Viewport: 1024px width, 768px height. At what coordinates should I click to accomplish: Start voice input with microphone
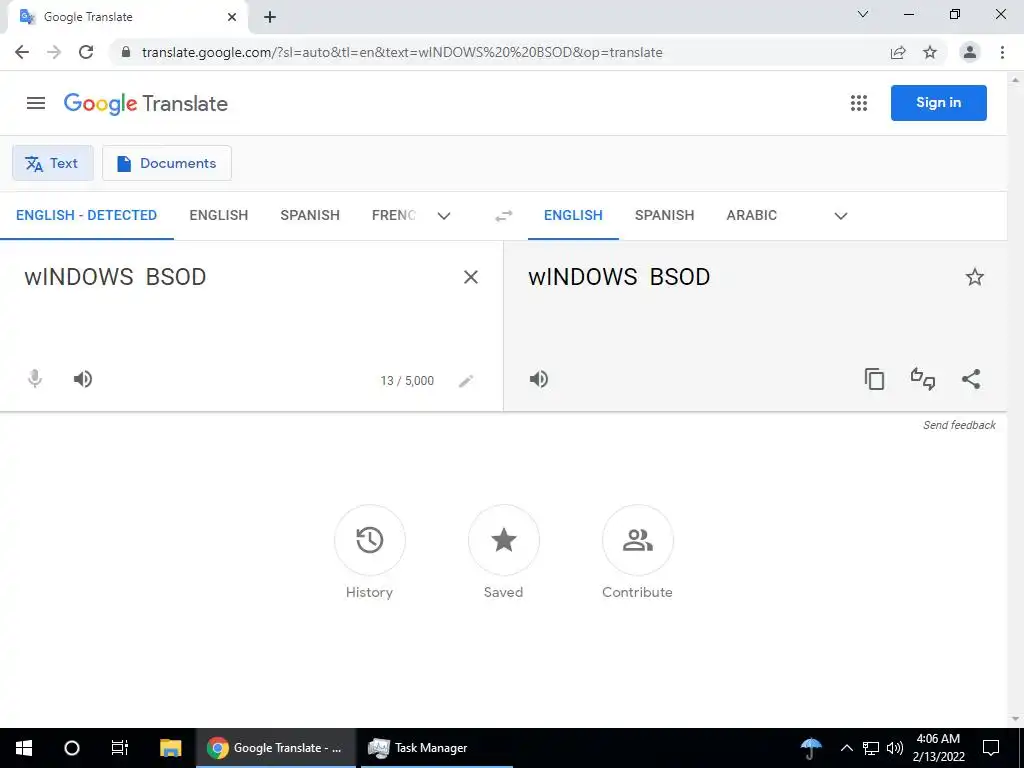35,379
